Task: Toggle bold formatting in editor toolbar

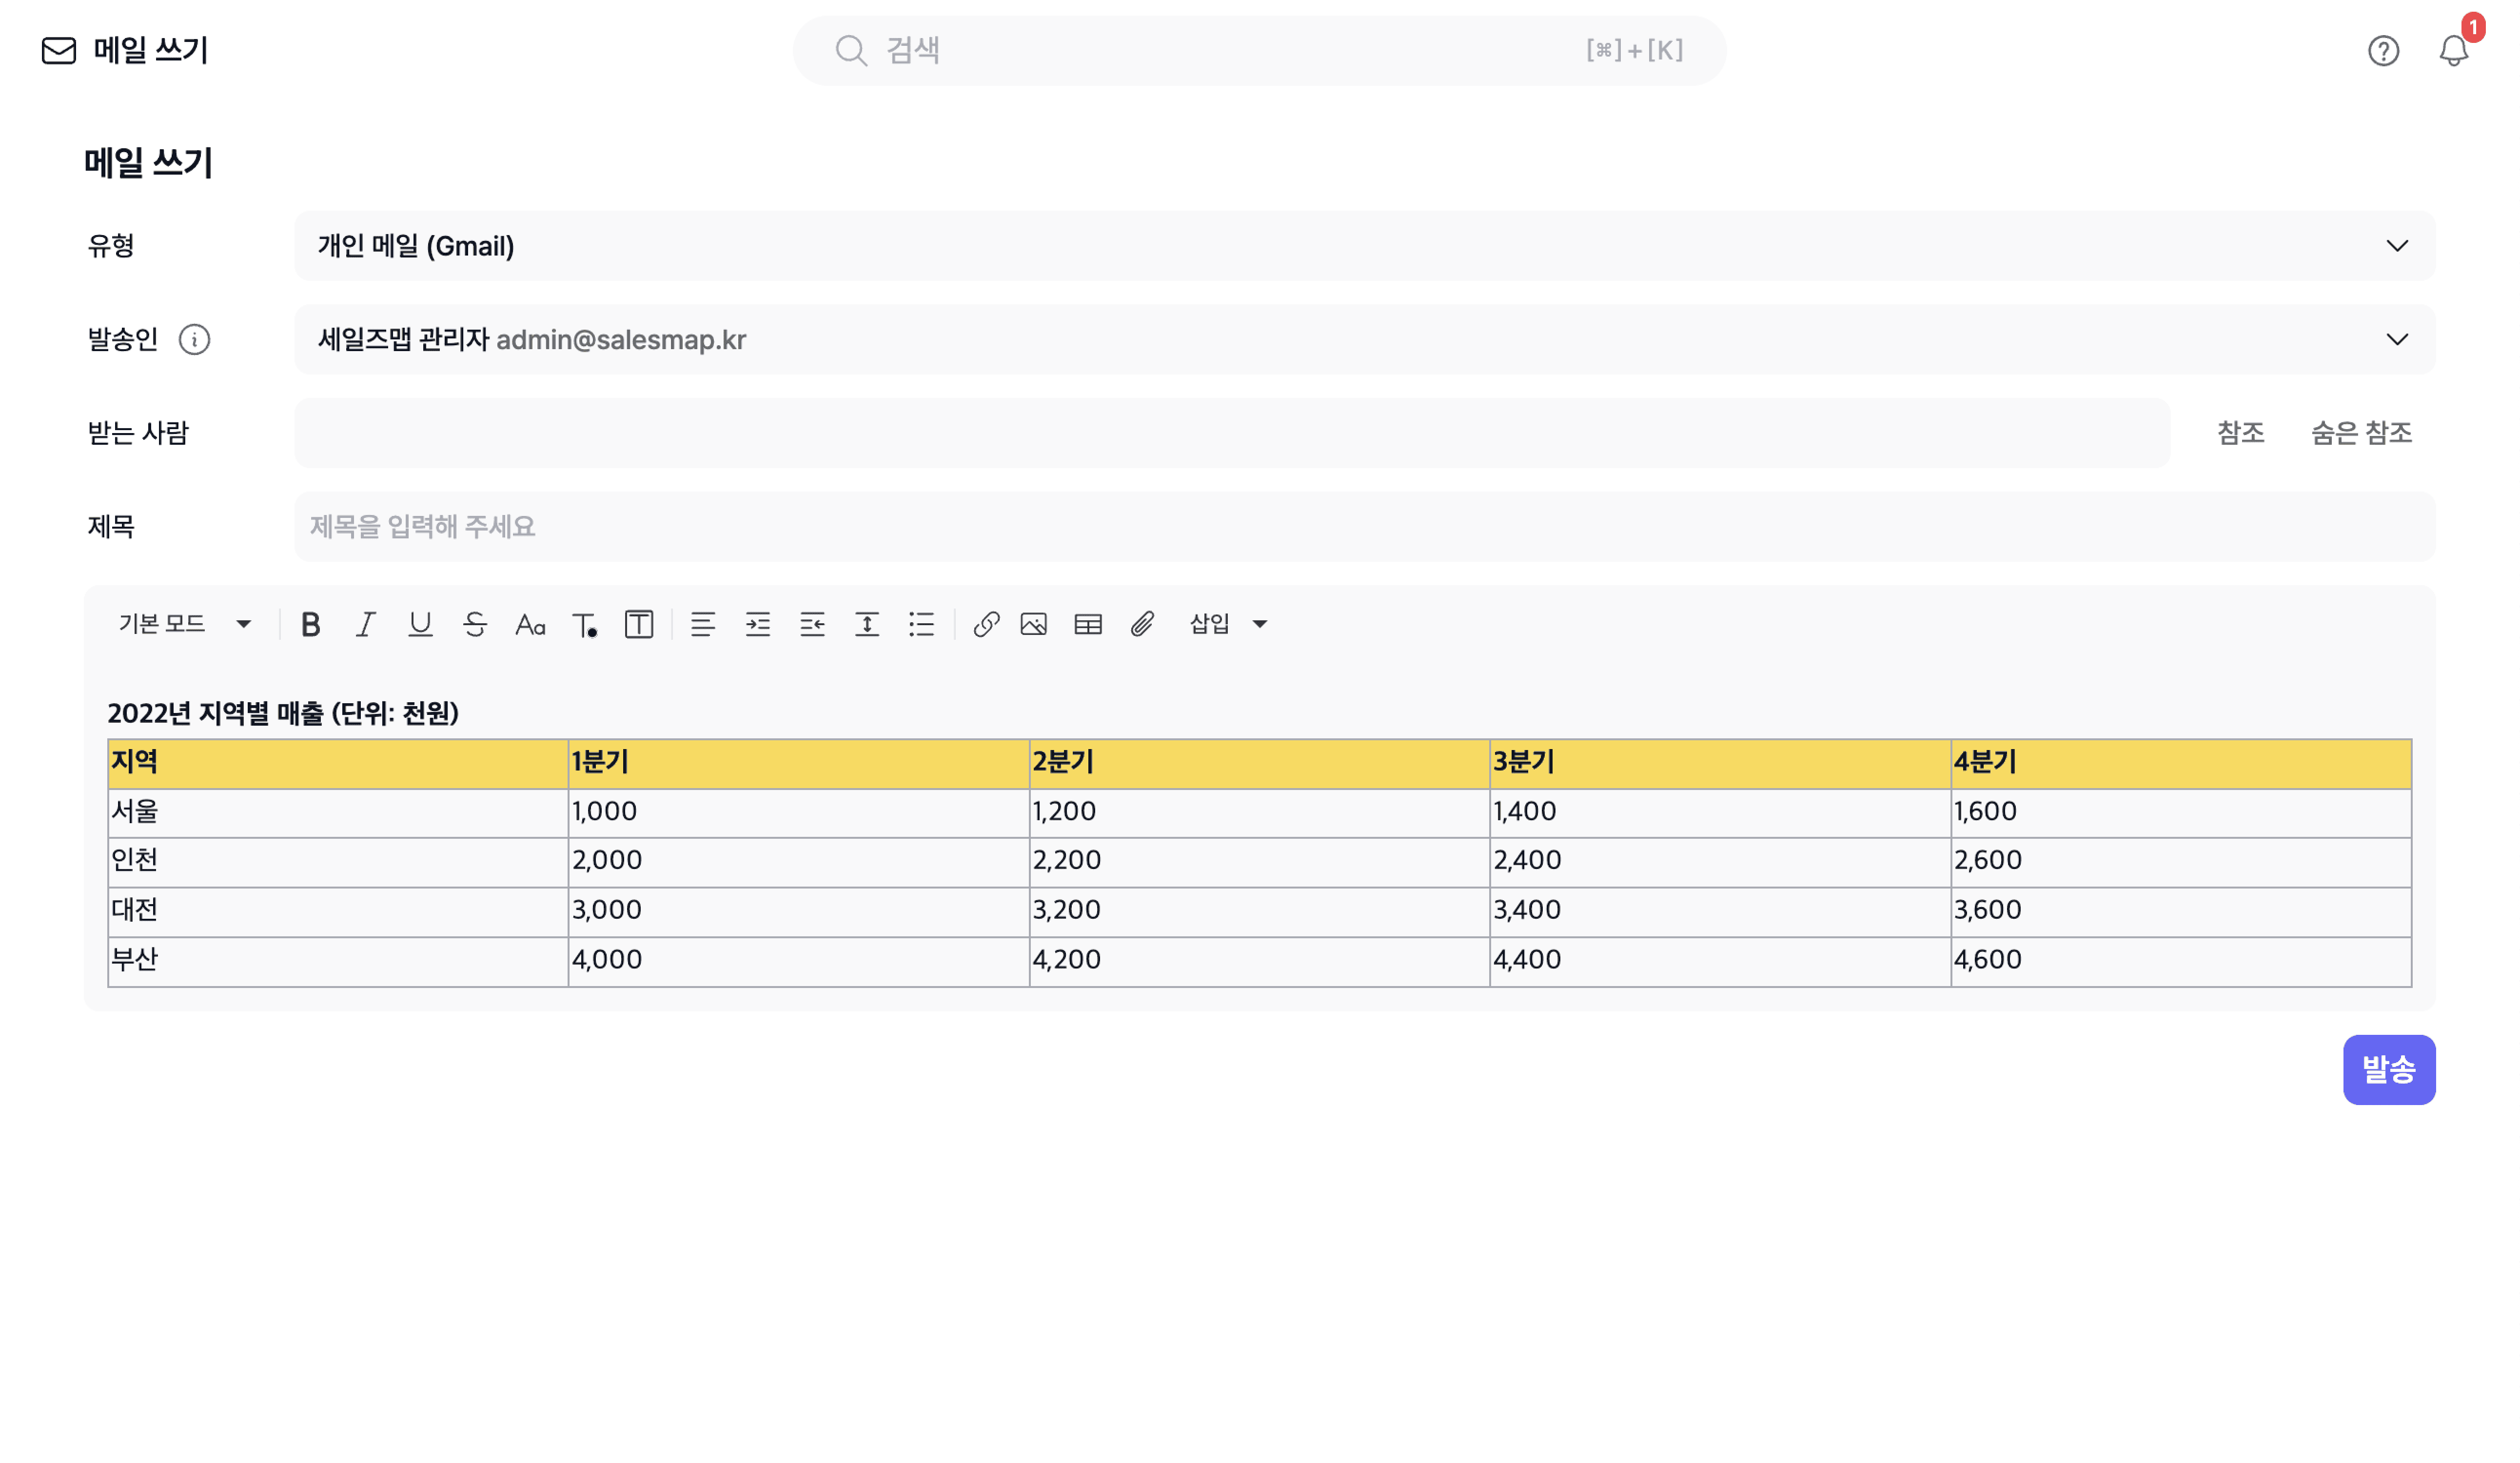Action: pos(311,624)
